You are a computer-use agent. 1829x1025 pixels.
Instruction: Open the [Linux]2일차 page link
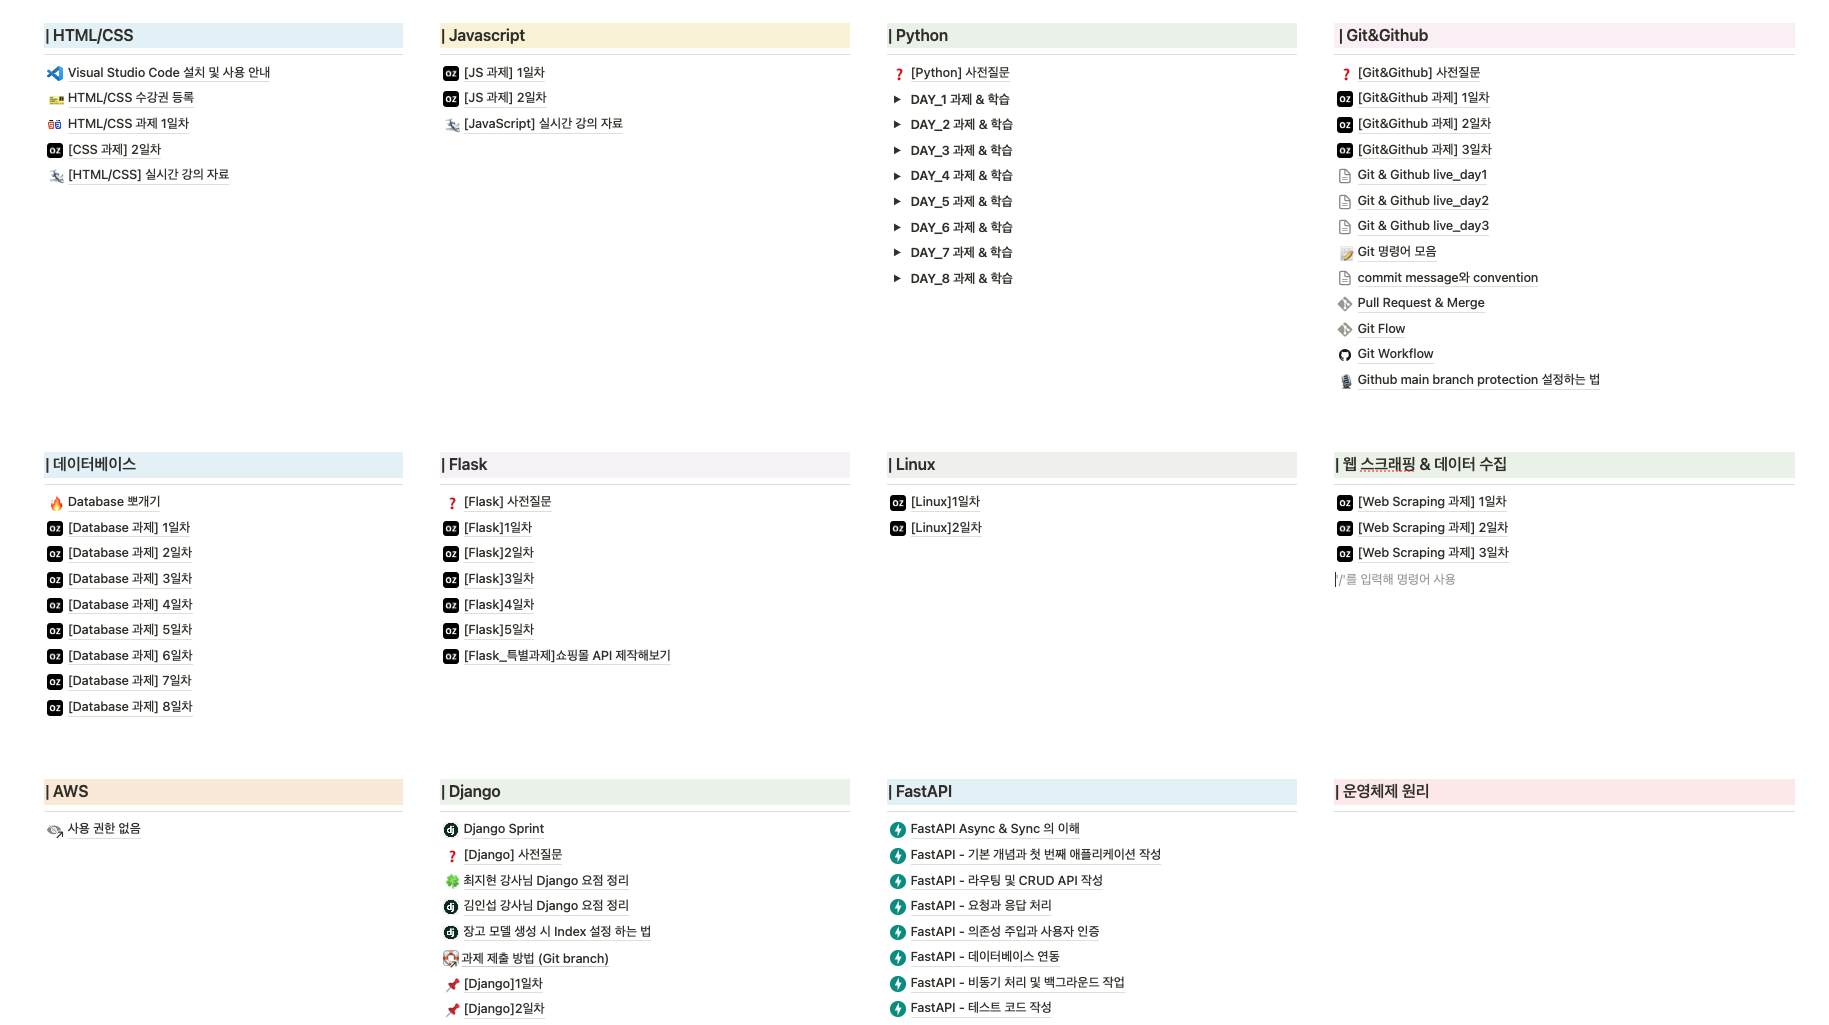pyautogui.click(x=946, y=528)
